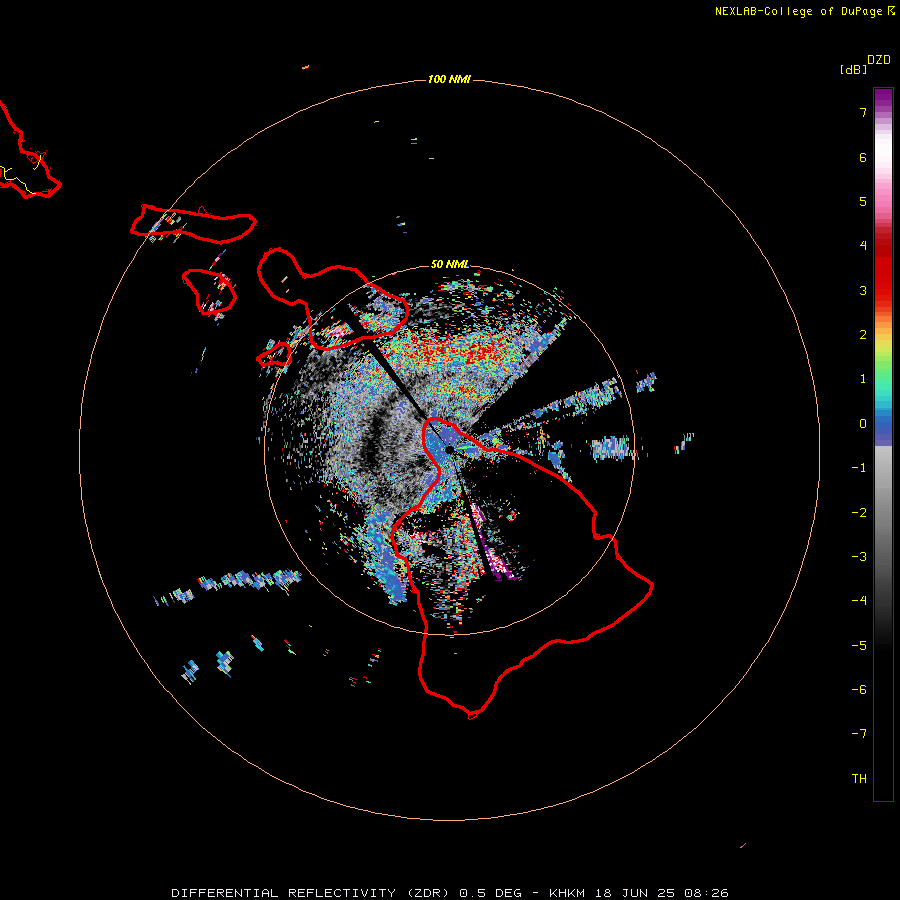900x900 pixels.
Task: Click the -7 tick on color scale
Action: pyautogui.click(x=859, y=734)
